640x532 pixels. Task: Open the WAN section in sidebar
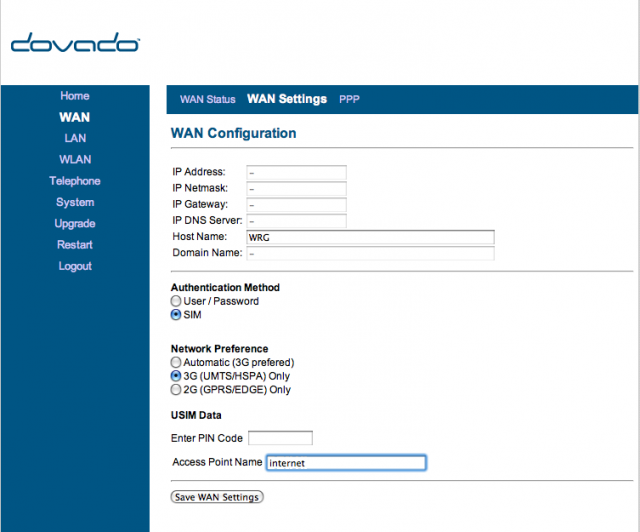(x=74, y=117)
